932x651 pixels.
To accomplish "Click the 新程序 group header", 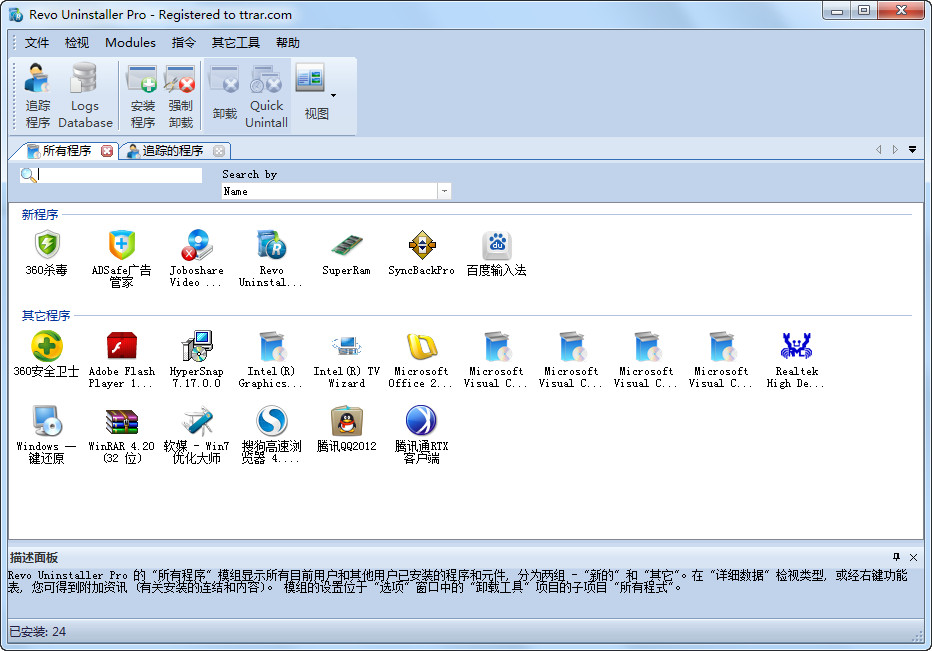I will (x=40, y=215).
